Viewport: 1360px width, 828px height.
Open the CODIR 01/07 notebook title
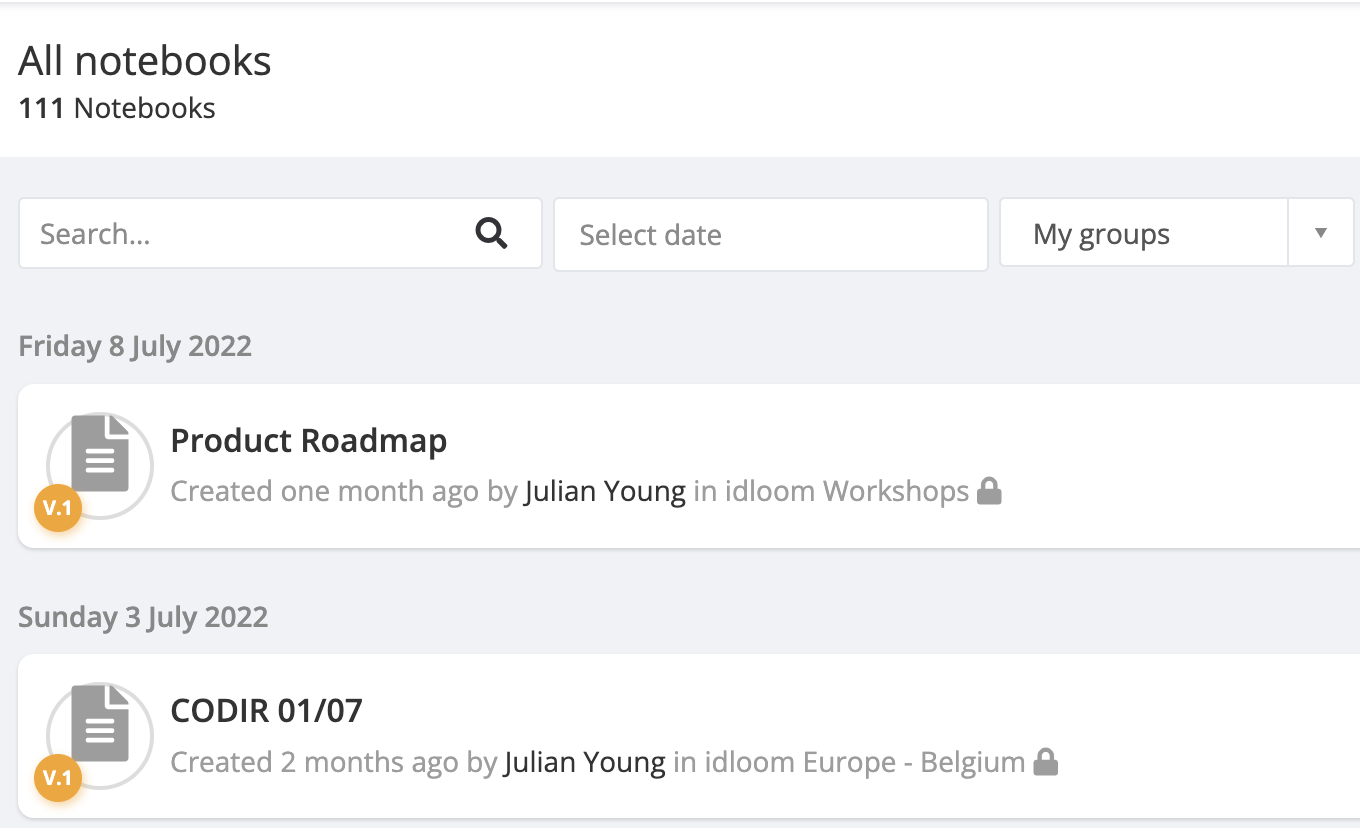[x=266, y=711]
